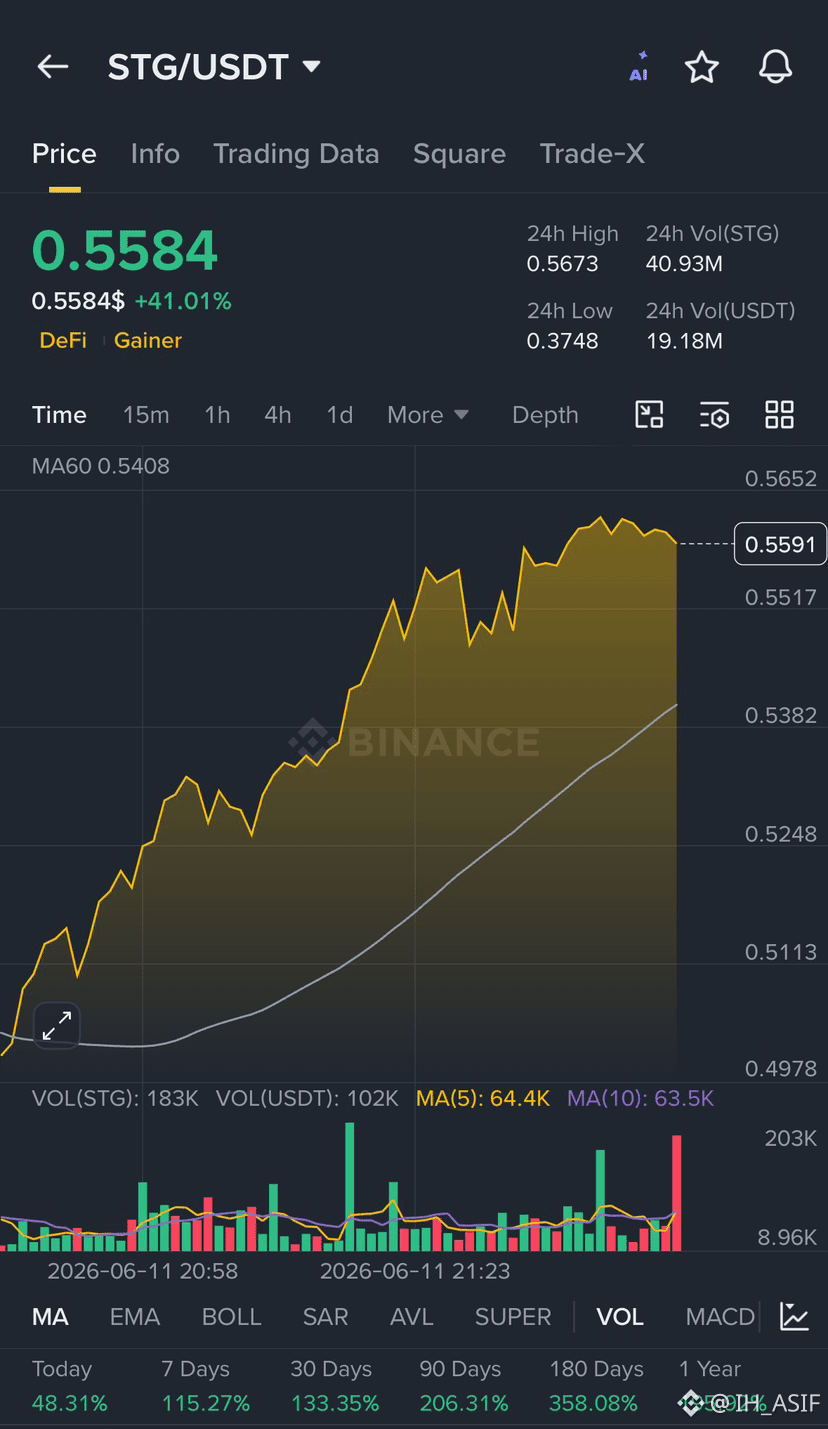Expand the More intervals dropdown
Image resolution: width=828 pixels, height=1429 pixels.
point(428,415)
